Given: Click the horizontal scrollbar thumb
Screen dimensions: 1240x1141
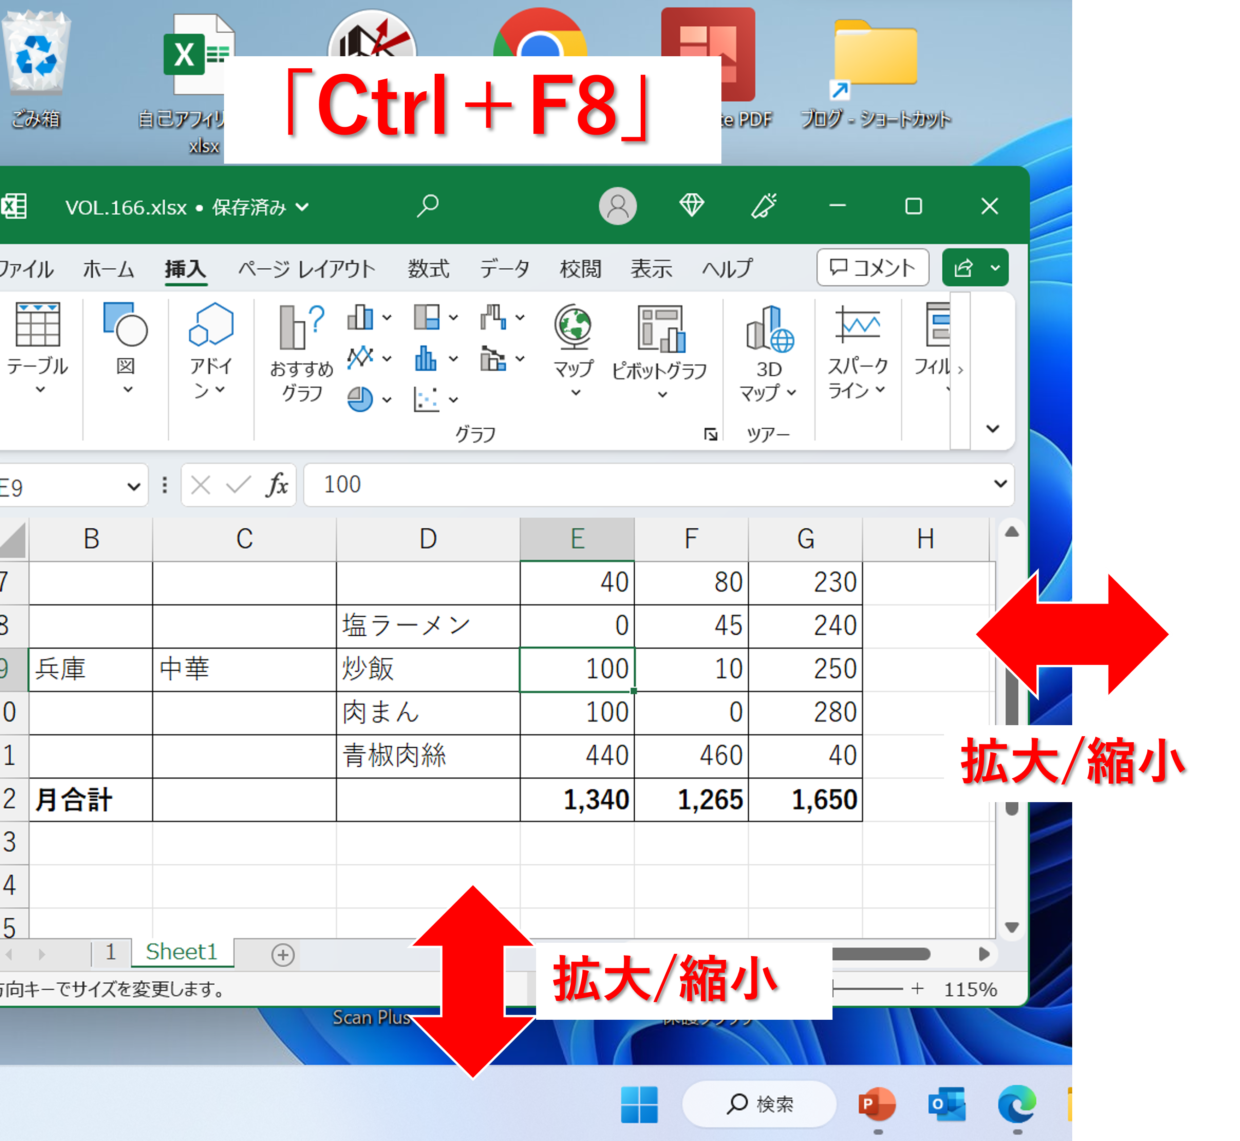Looking at the screenshot, I should pos(880,955).
